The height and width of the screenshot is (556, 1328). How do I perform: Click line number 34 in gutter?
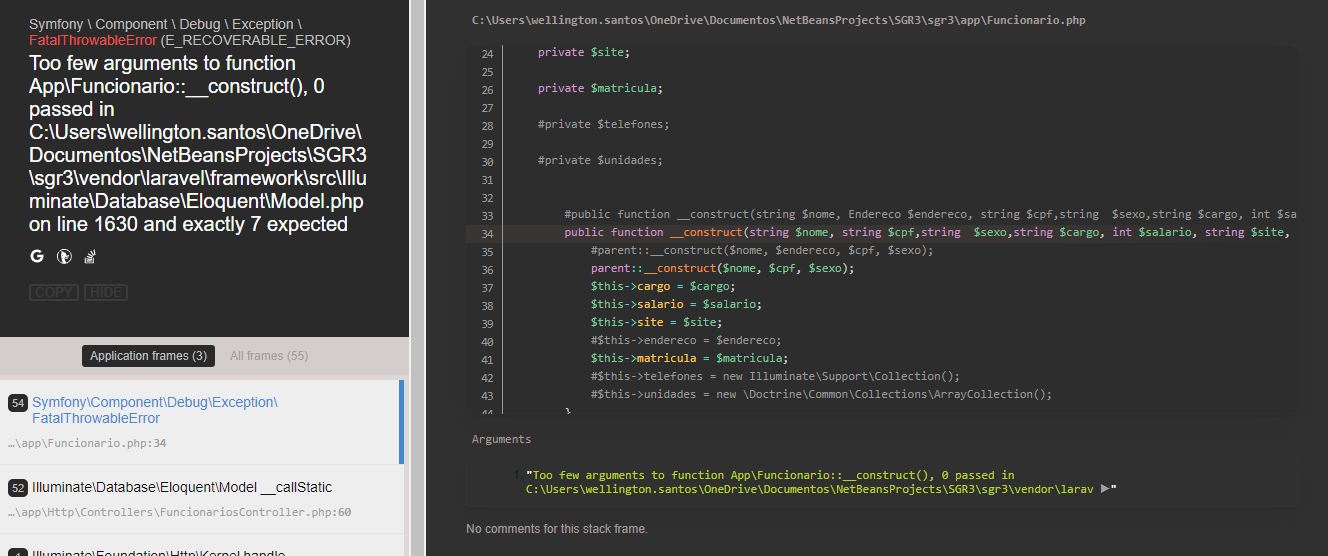(487, 234)
